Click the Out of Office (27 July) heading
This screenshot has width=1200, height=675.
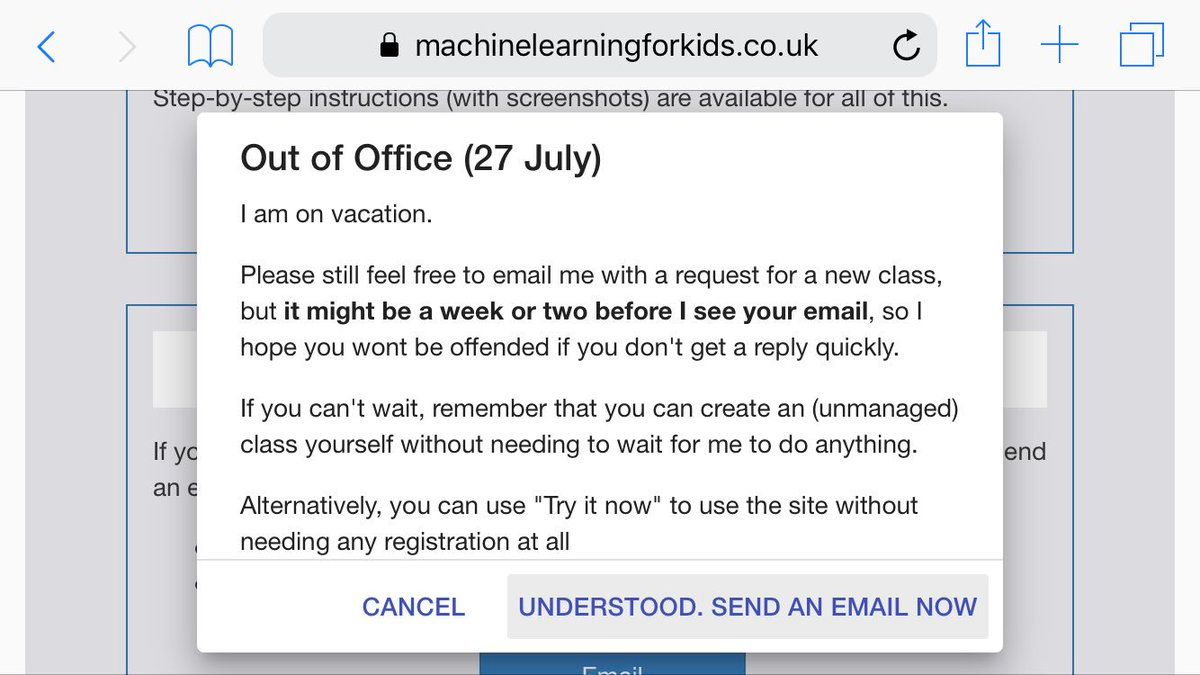pyautogui.click(x=421, y=159)
